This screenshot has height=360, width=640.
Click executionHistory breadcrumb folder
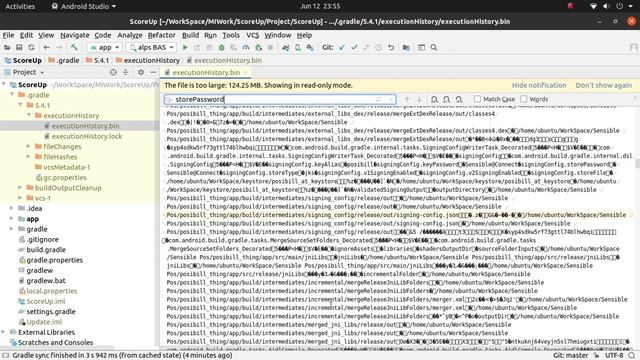click(148, 60)
